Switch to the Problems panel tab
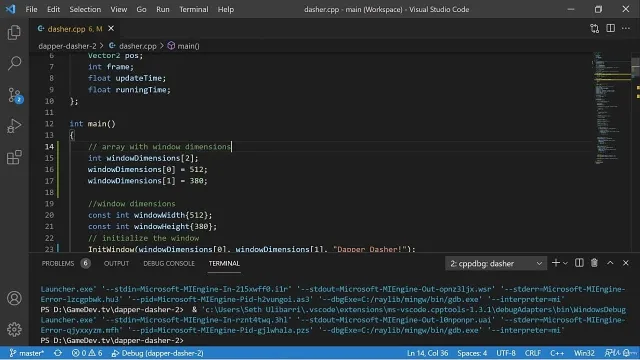 (x=58, y=263)
